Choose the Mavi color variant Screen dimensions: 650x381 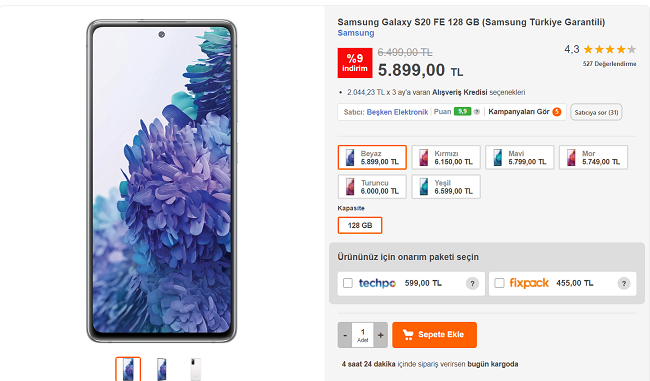(520, 158)
